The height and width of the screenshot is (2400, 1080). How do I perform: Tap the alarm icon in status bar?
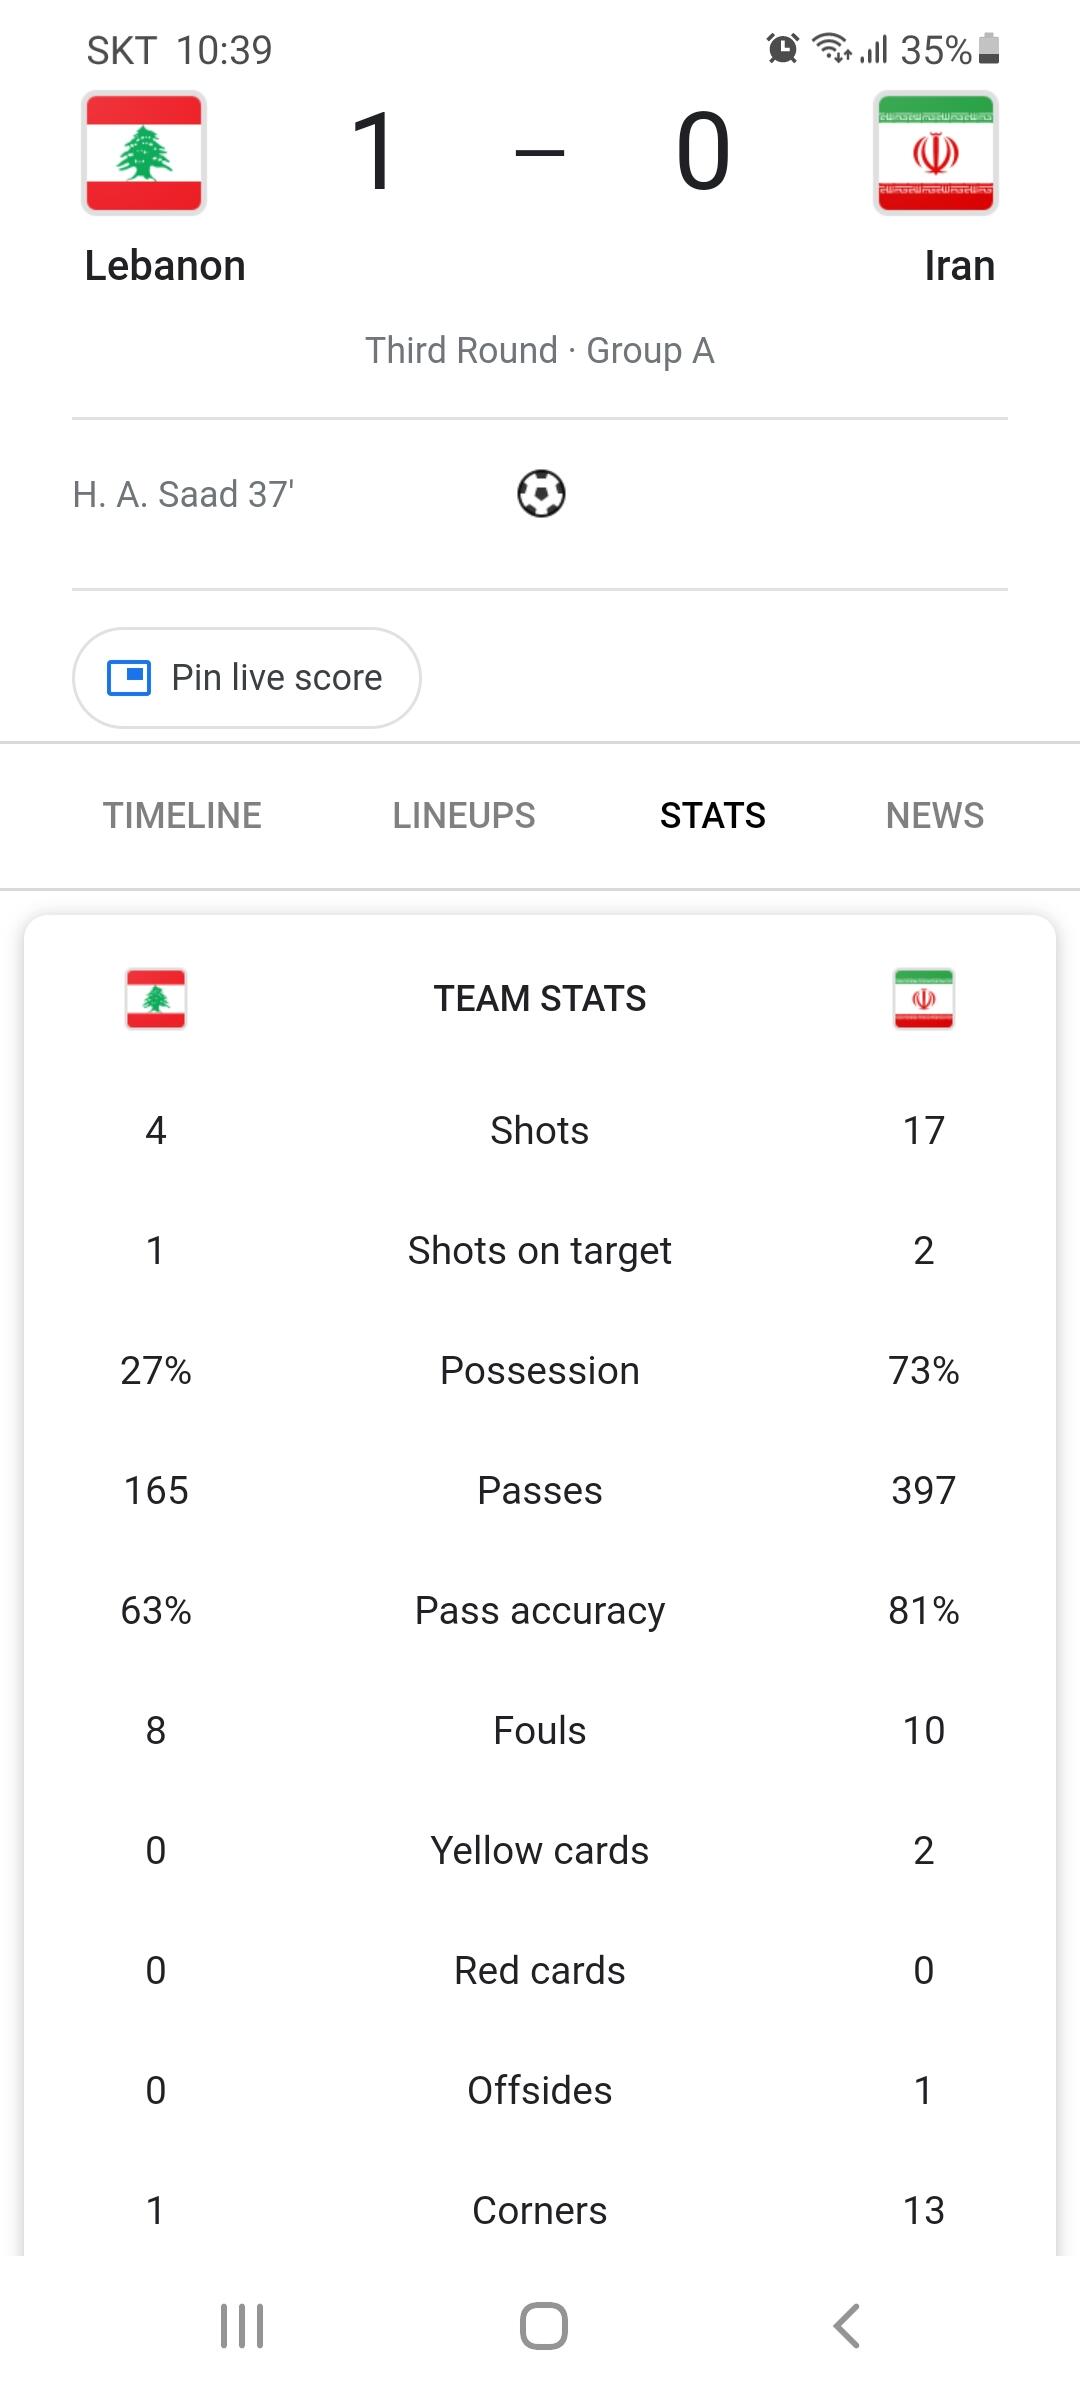(x=783, y=48)
